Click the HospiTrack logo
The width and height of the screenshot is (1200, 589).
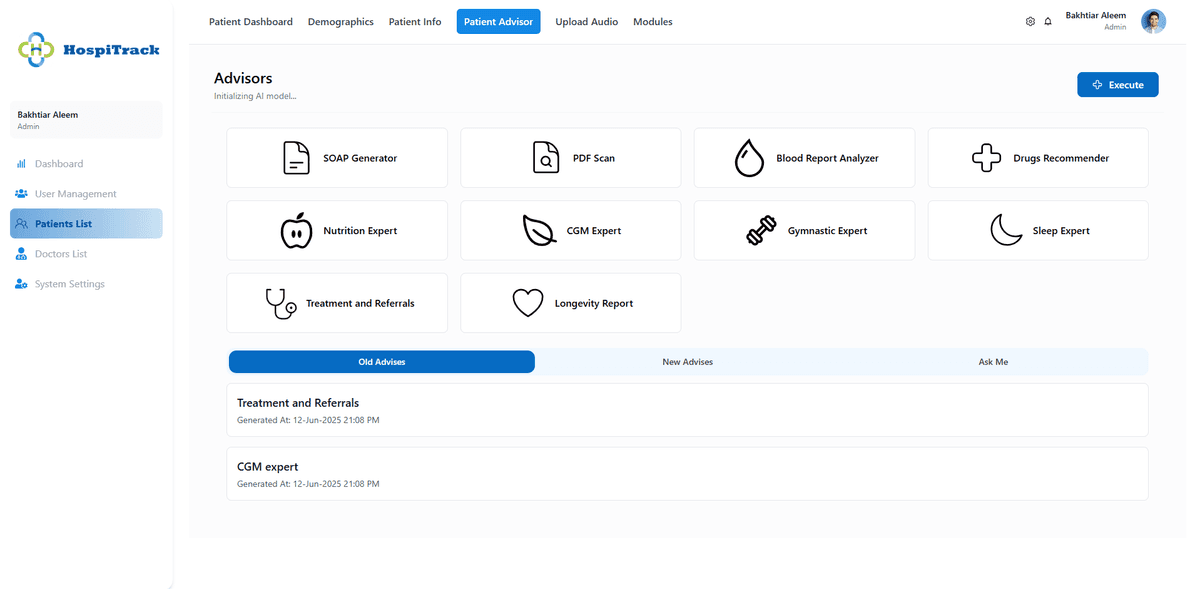[x=88, y=49]
